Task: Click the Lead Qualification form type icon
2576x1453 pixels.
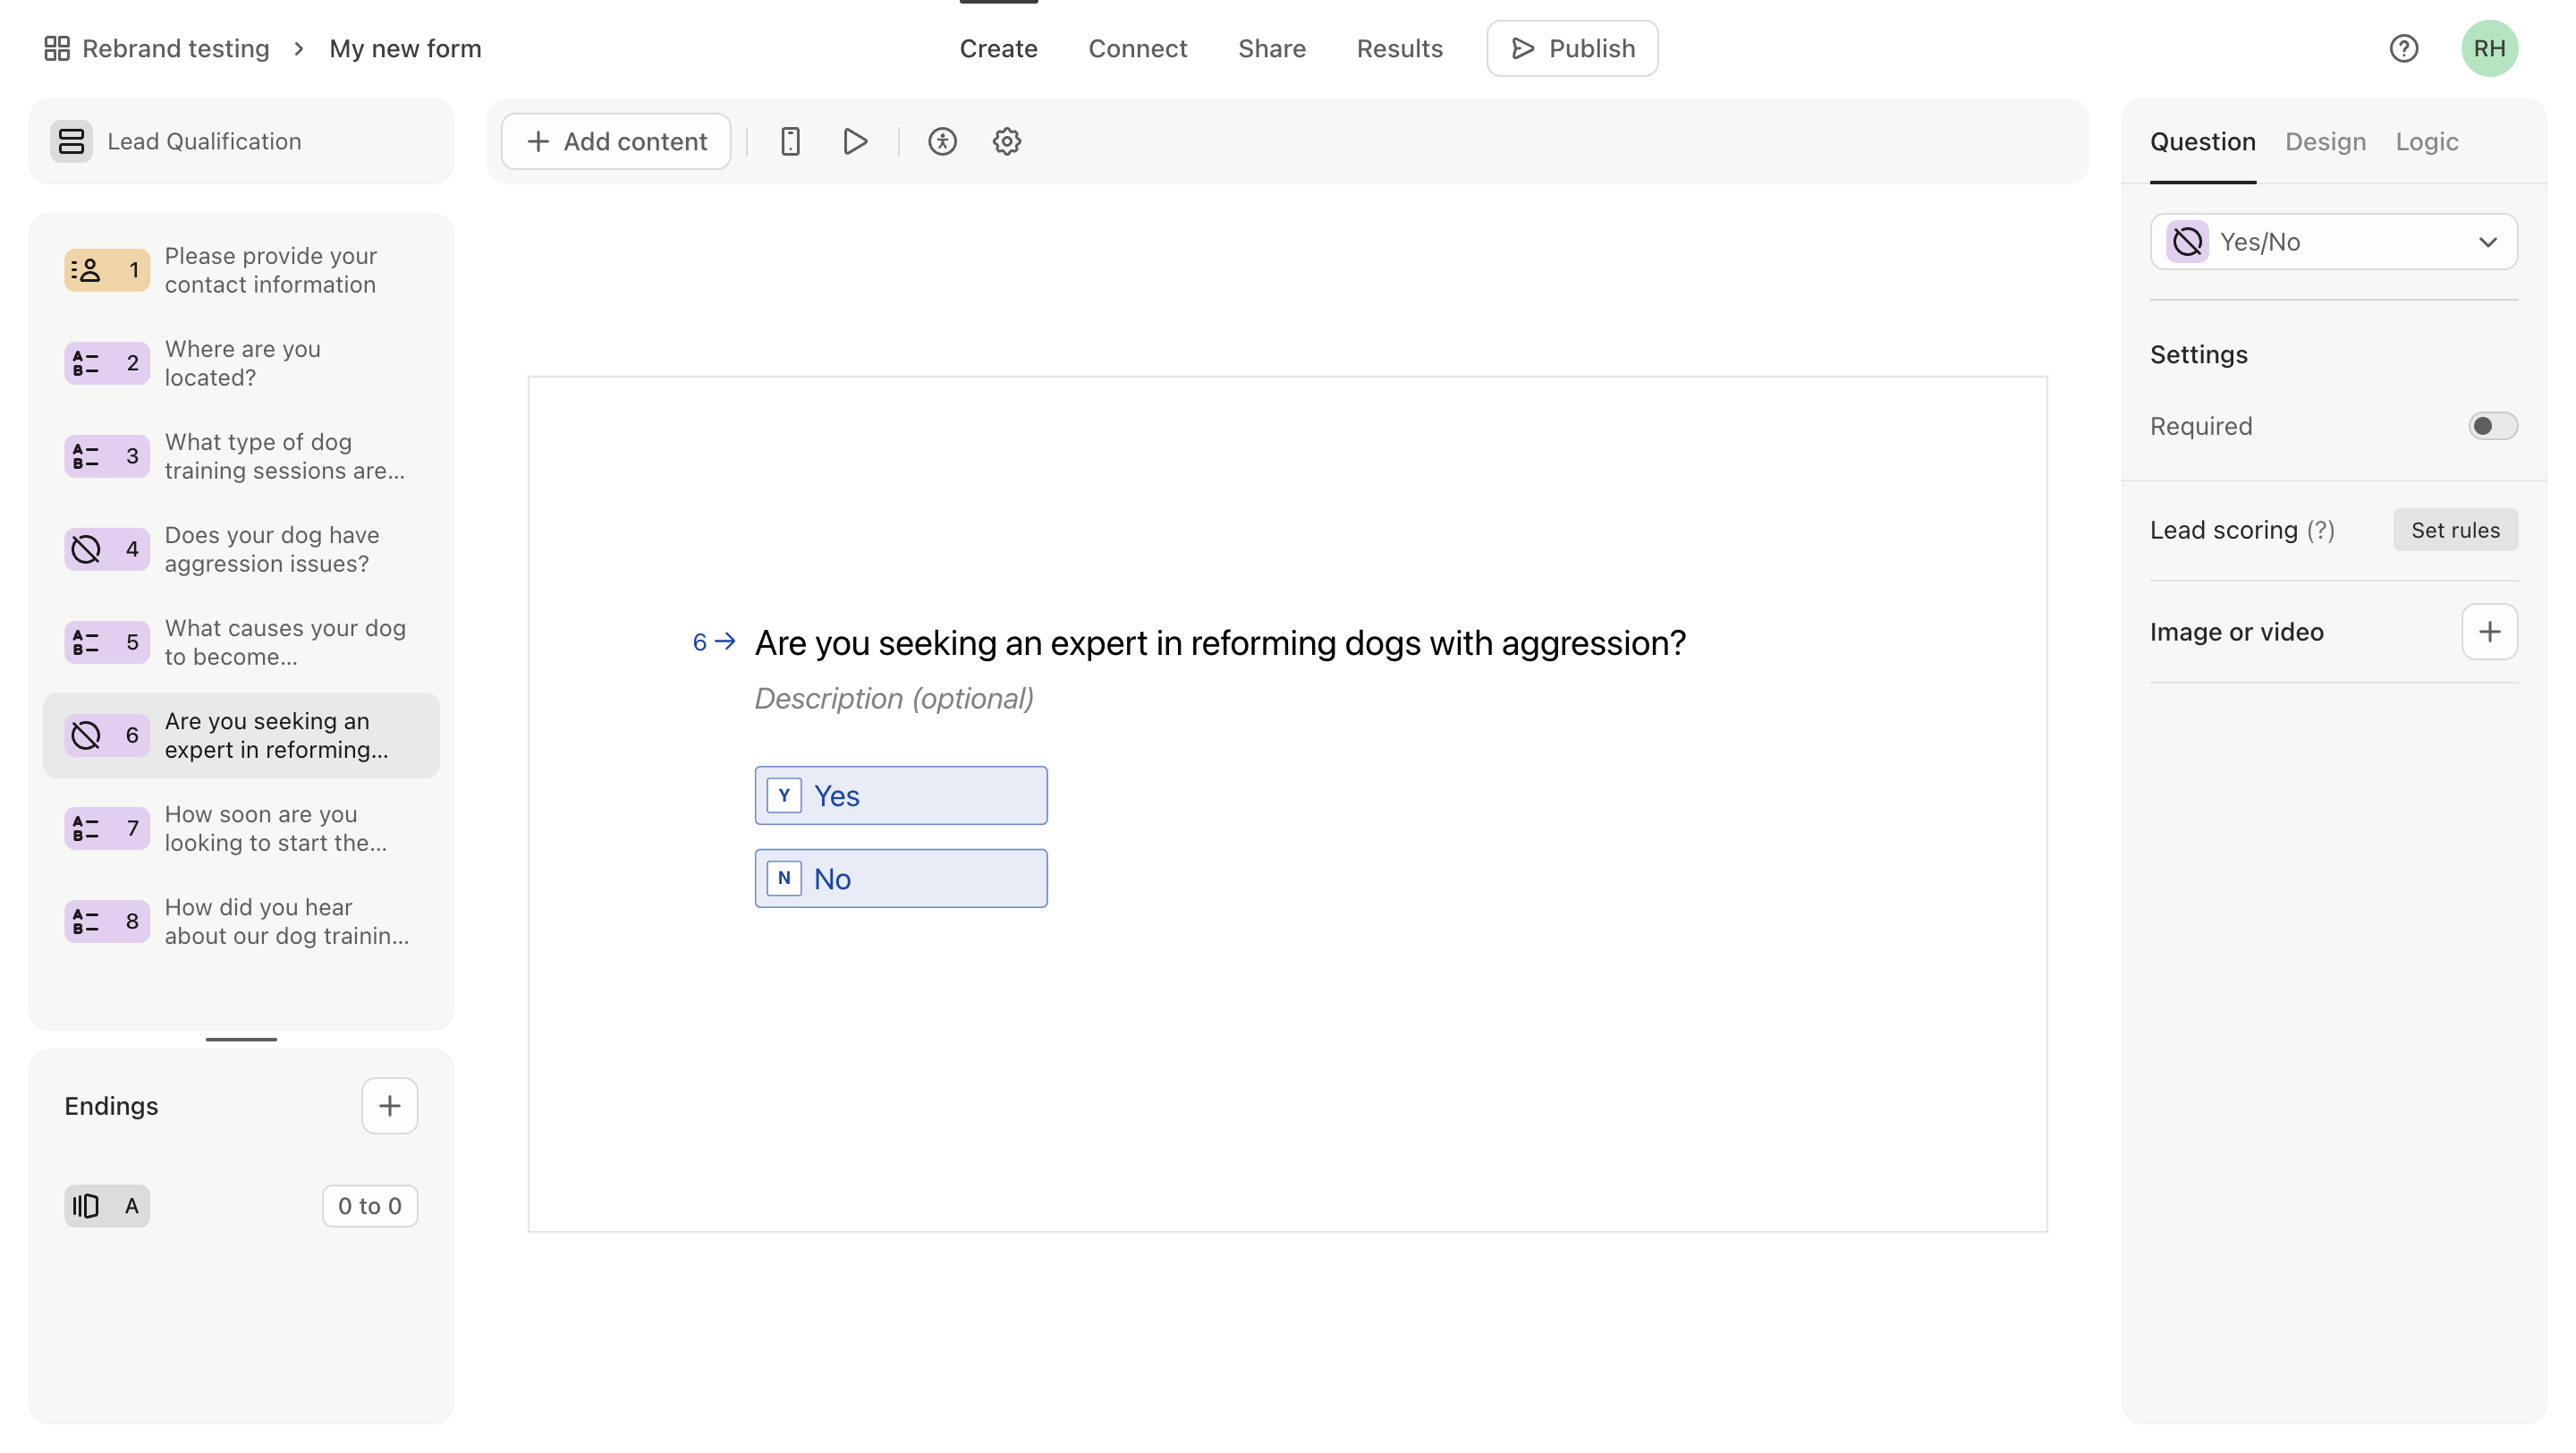Action: pyautogui.click(x=71, y=141)
